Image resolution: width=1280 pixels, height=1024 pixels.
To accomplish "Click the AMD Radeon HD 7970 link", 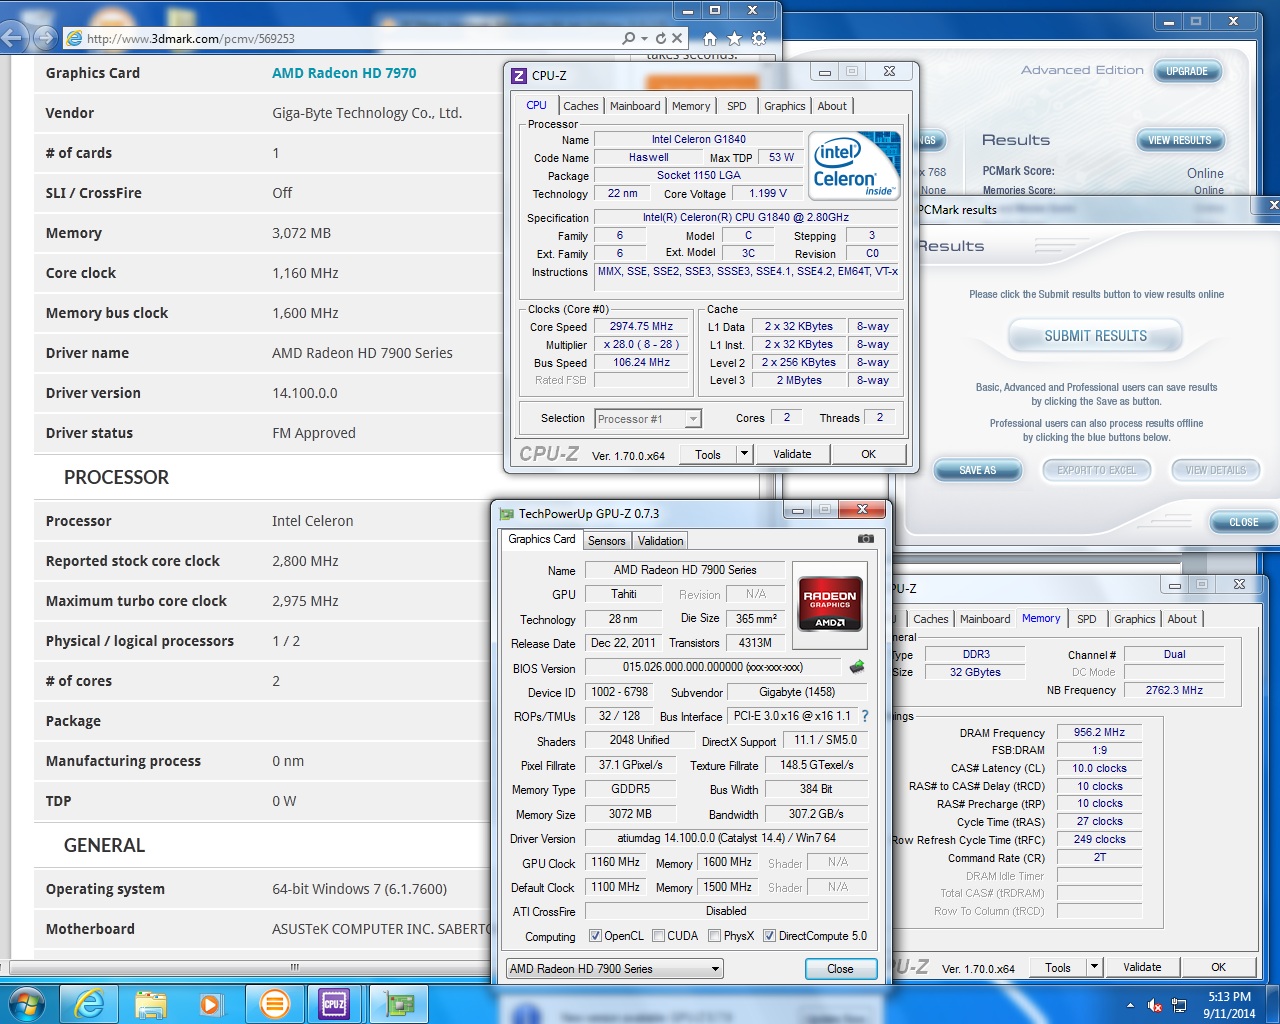I will pyautogui.click(x=344, y=73).
